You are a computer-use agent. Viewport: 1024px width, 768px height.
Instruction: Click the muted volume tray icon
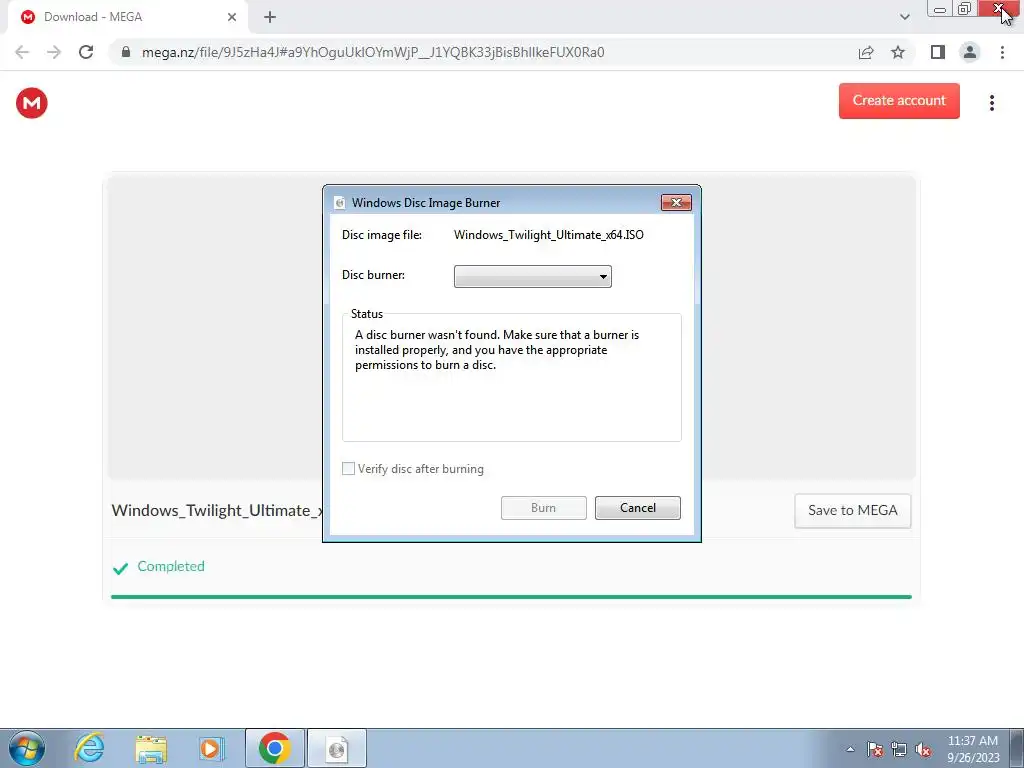923,749
